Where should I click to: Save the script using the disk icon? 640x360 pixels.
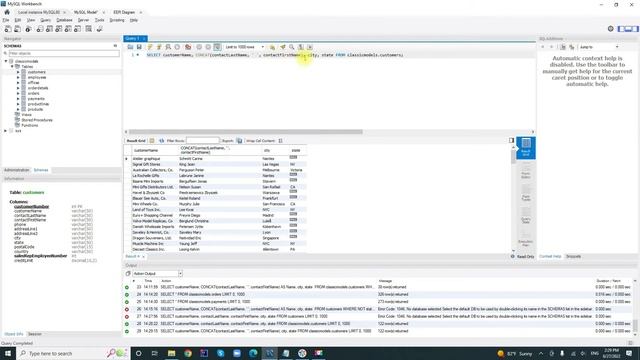tap(139, 47)
